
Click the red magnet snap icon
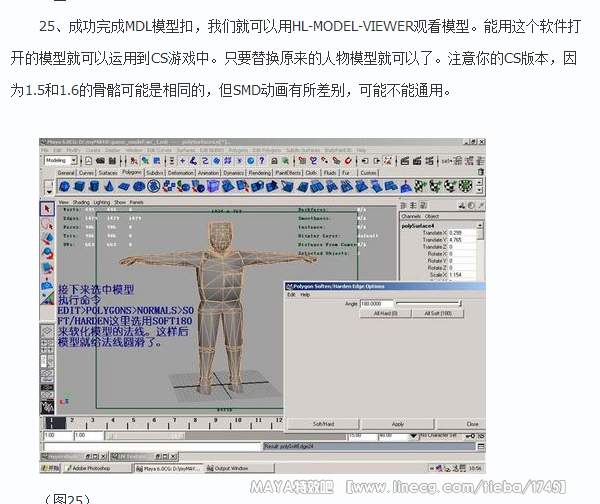coord(348,161)
